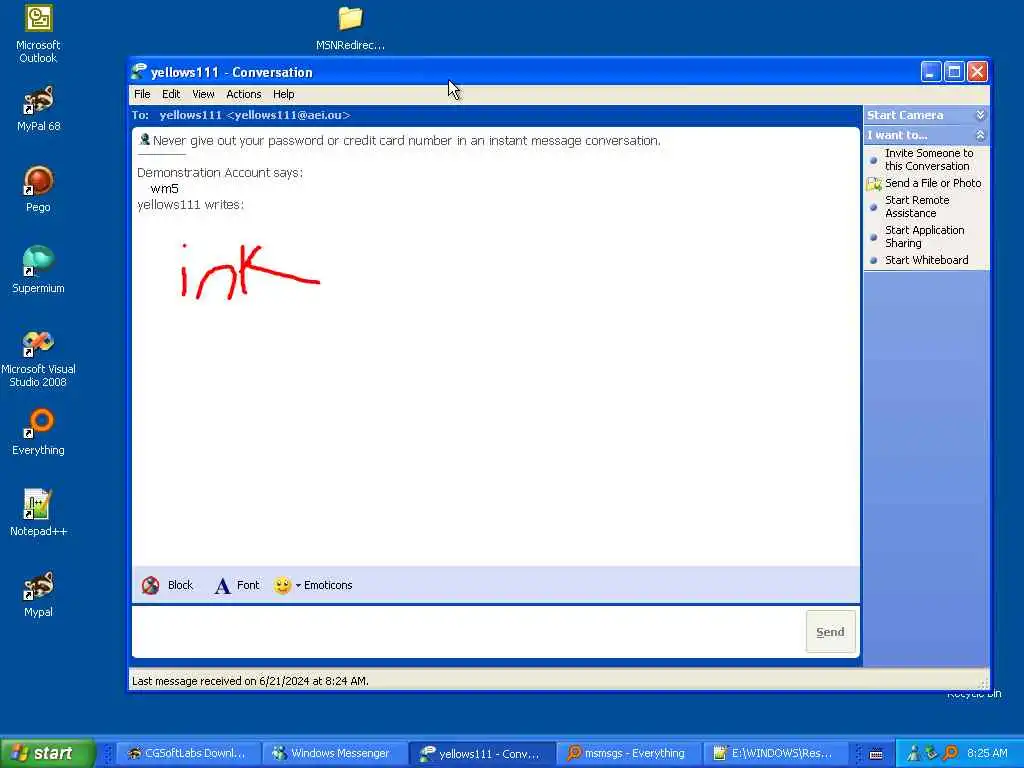Select the Pego desktop shortcut

38,189
